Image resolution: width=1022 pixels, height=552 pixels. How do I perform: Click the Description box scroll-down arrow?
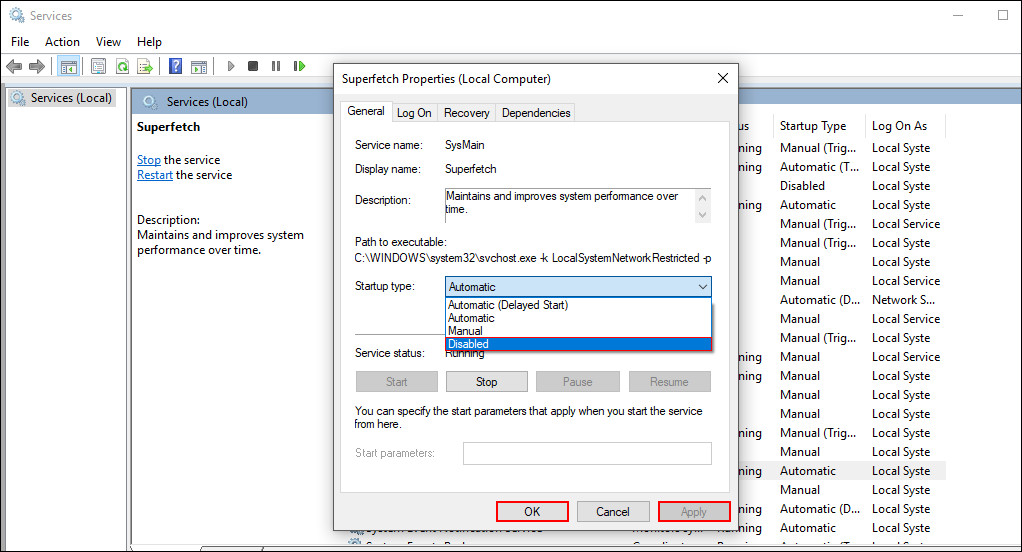702,214
